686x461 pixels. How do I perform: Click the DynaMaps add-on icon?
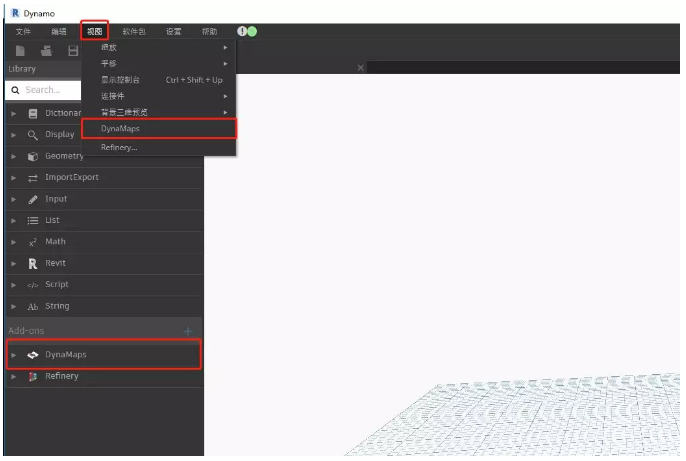33,355
